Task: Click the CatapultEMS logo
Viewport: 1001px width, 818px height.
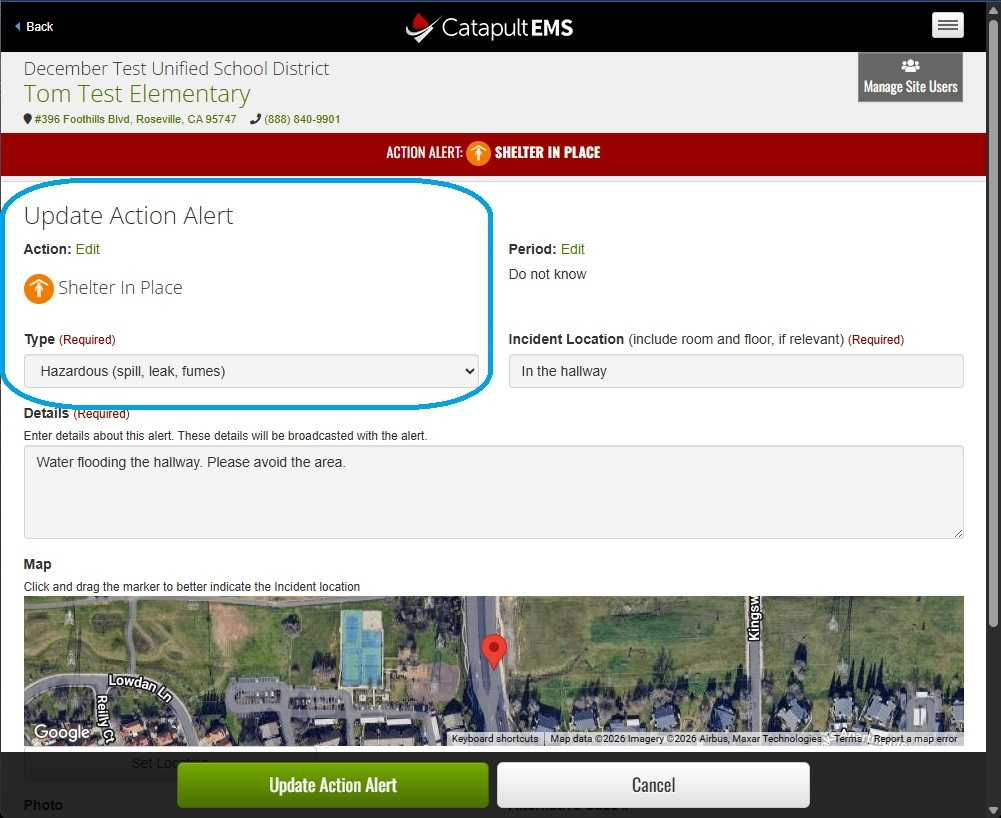Action: pyautogui.click(x=489, y=27)
